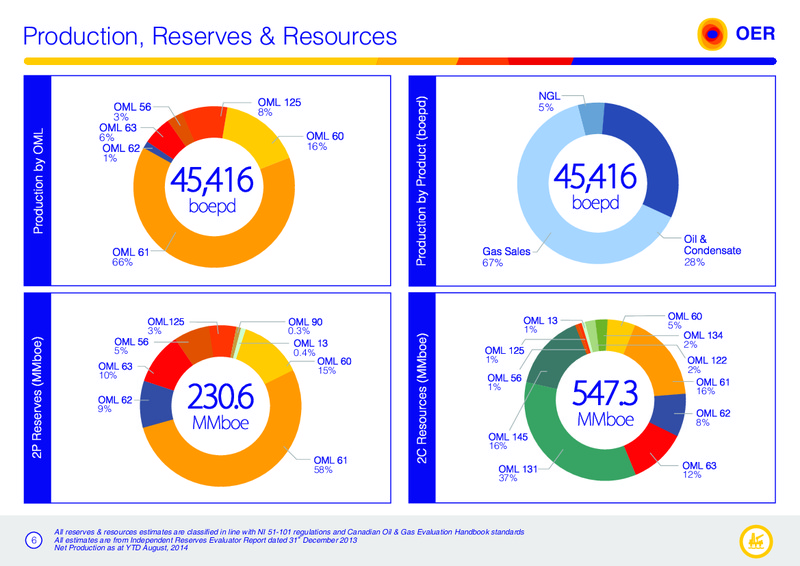Click the 'OML 63 6%' production label

[x=118, y=132]
